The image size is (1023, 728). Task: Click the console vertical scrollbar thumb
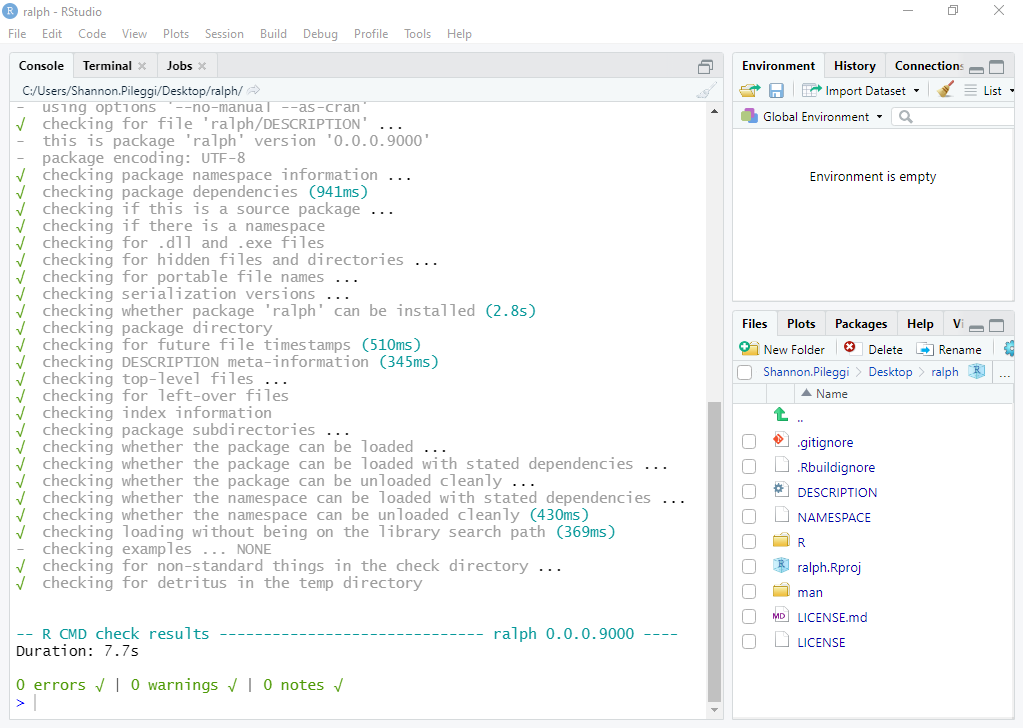point(714,551)
